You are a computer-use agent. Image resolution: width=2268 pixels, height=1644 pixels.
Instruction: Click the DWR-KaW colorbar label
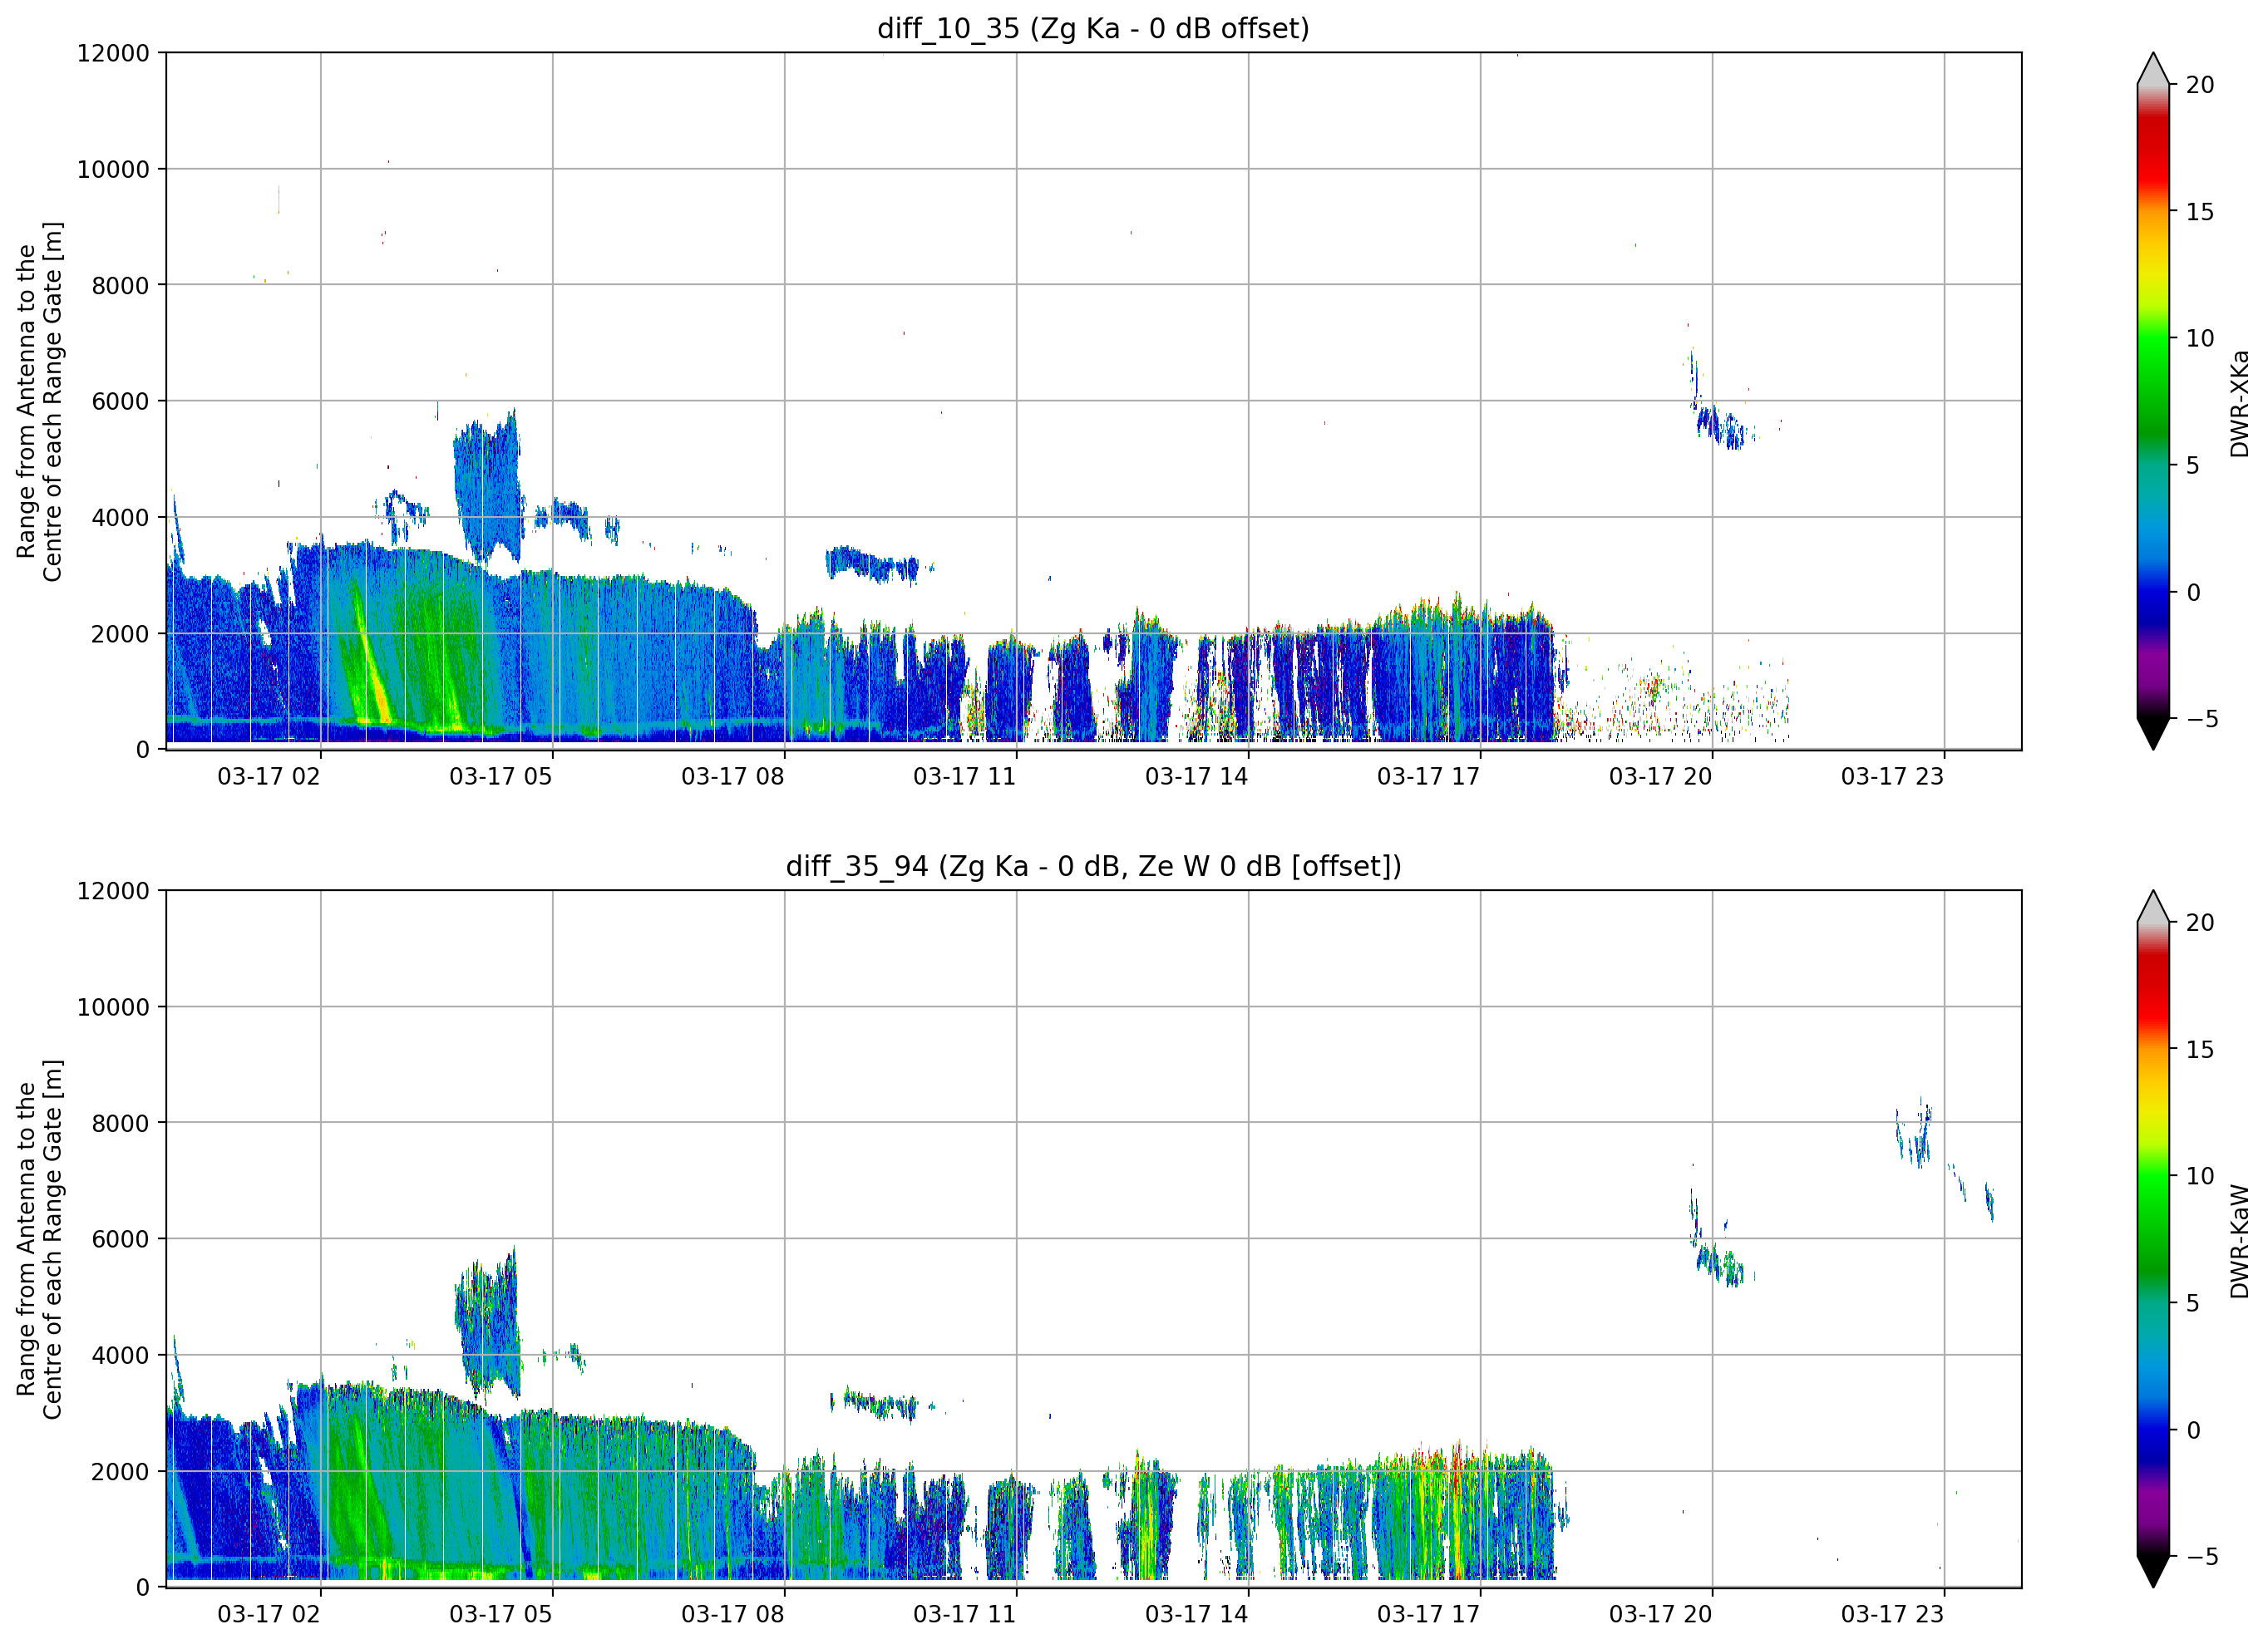tap(2239, 1241)
